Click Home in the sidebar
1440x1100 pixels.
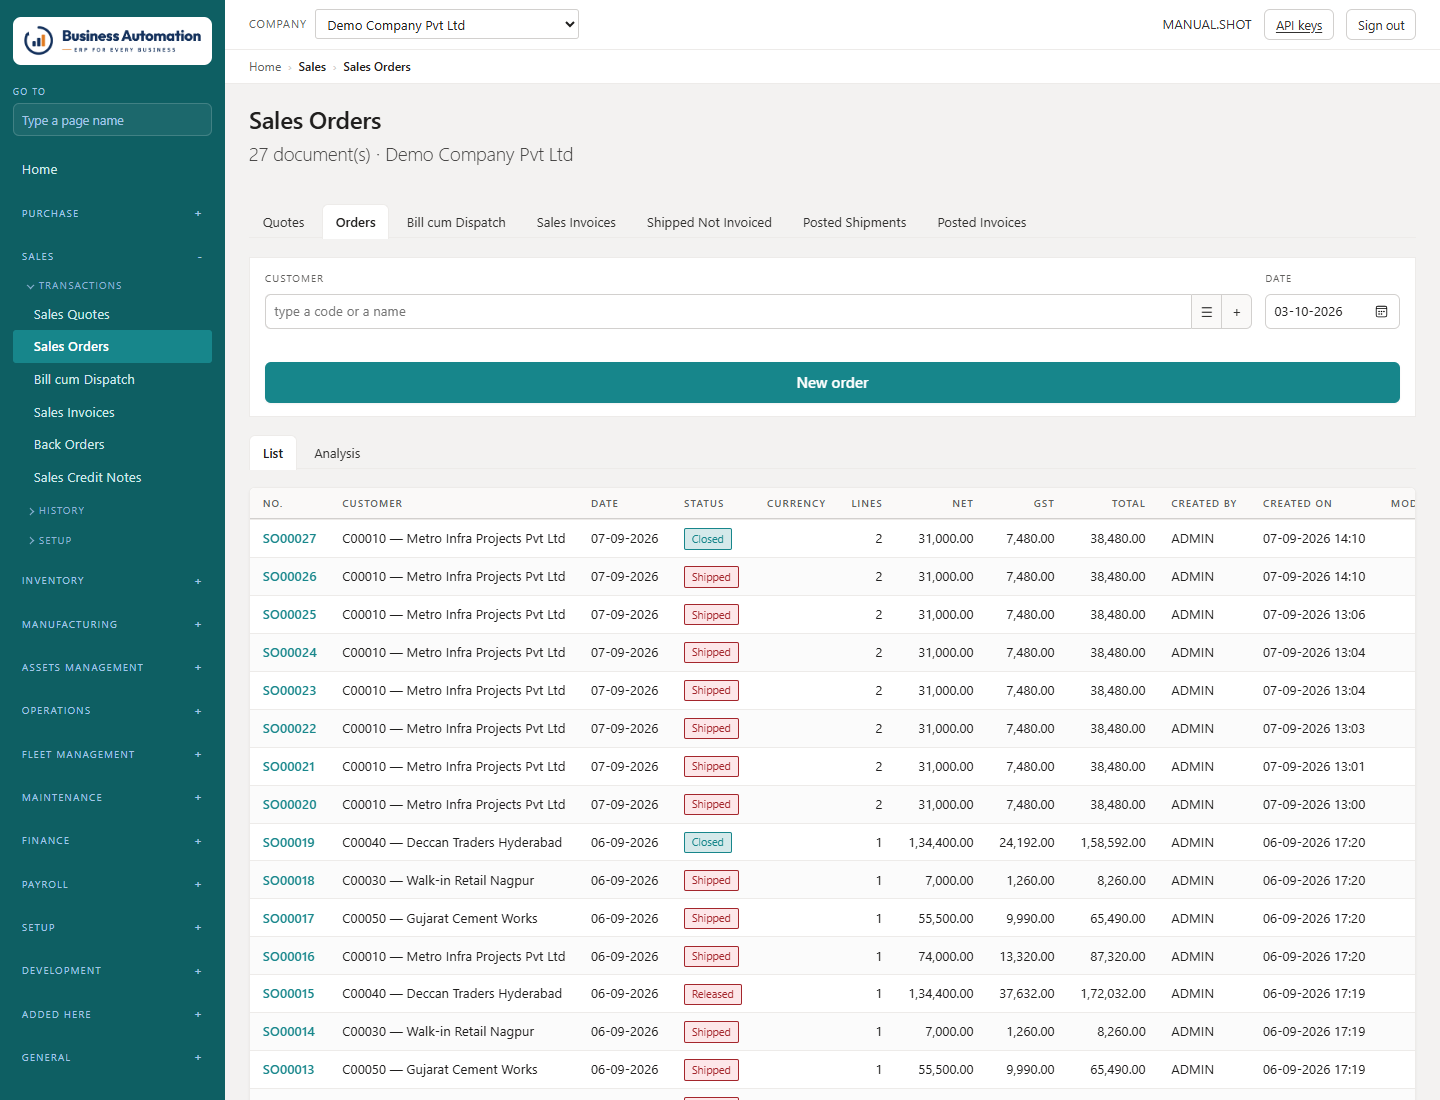112,170
